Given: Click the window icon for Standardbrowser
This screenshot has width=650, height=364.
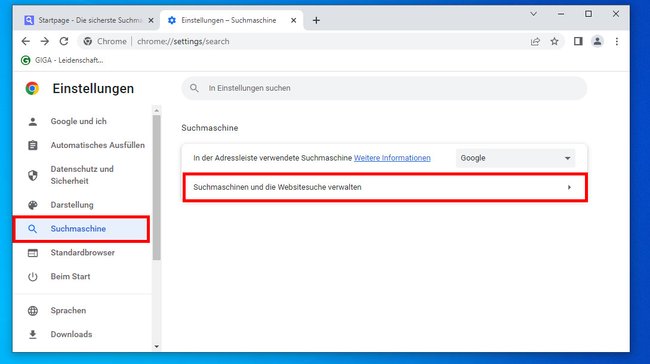Looking at the screenshot, I should pyautogui.click(x=33, y=253).
